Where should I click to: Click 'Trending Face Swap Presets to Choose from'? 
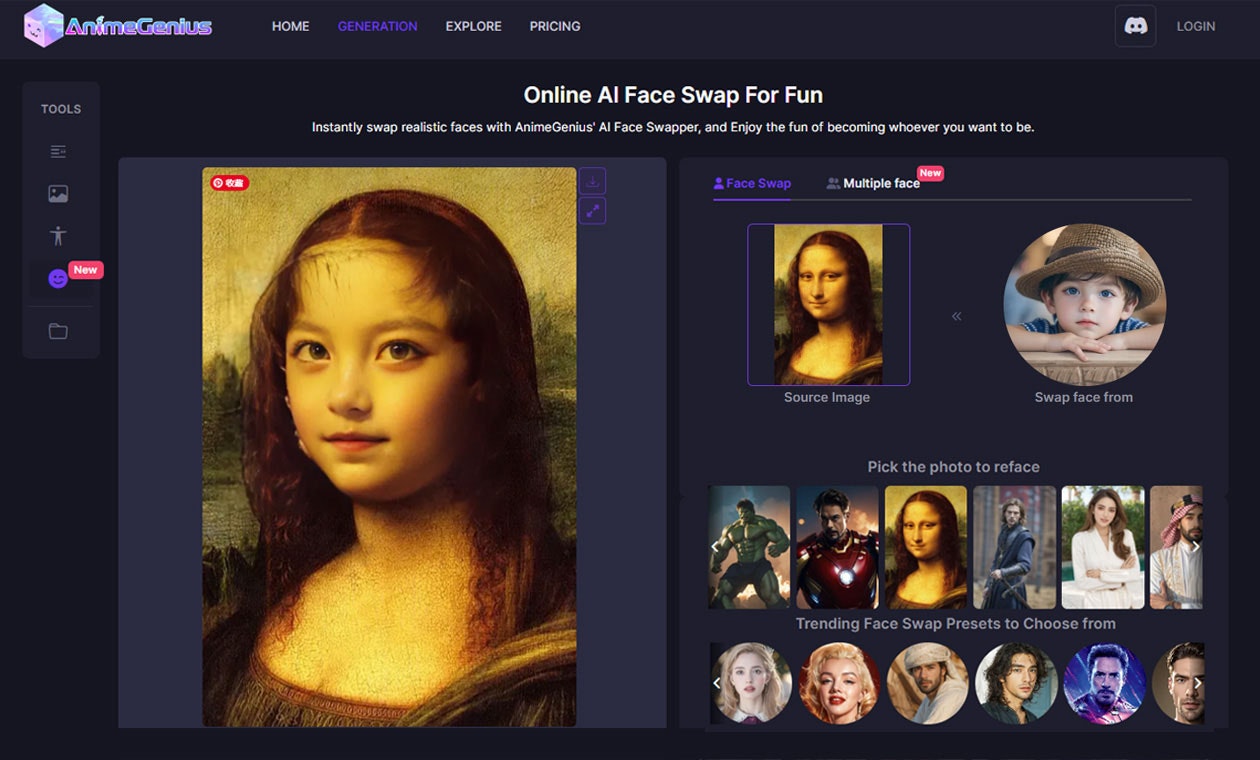[956, 624]
